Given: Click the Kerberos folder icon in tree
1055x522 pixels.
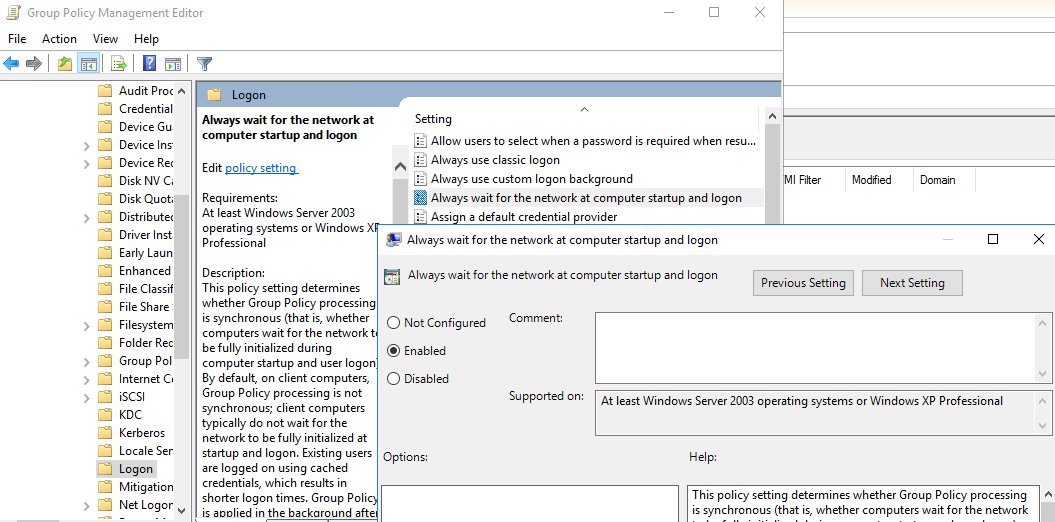Looking at the screenshot, I should (104, 433).
